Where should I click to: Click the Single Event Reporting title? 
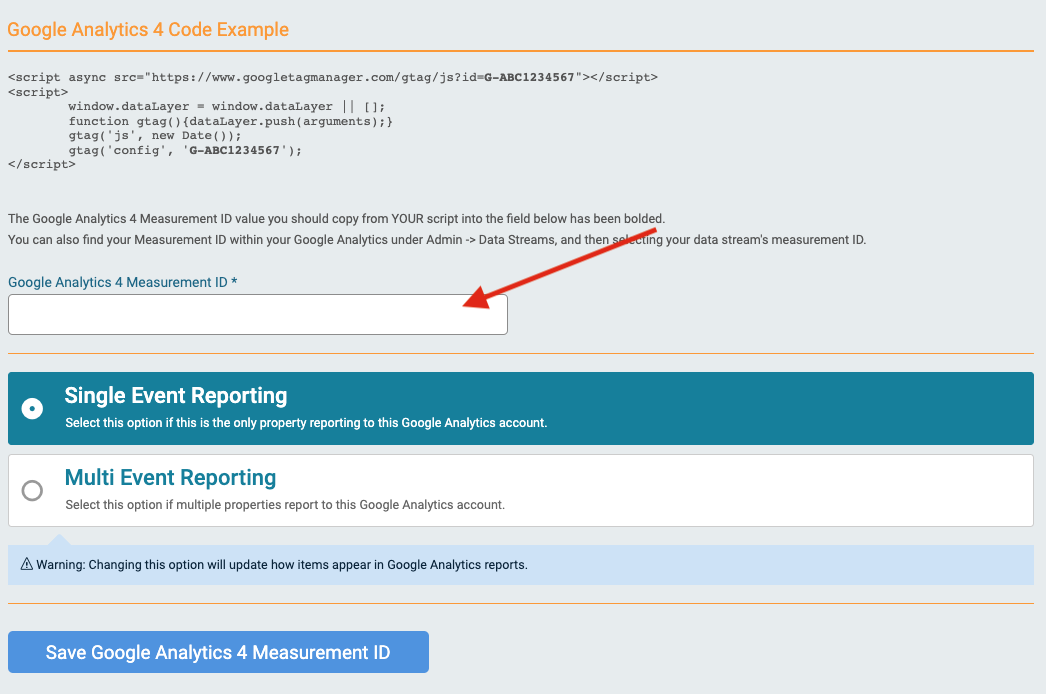point(175,396)
